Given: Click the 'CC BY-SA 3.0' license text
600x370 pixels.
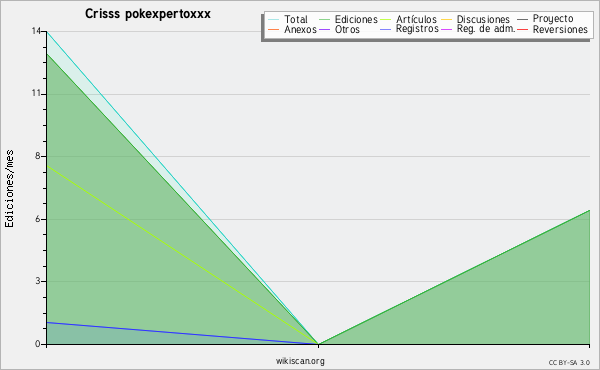Looking at the screenshot, I should tap(569, 363).
